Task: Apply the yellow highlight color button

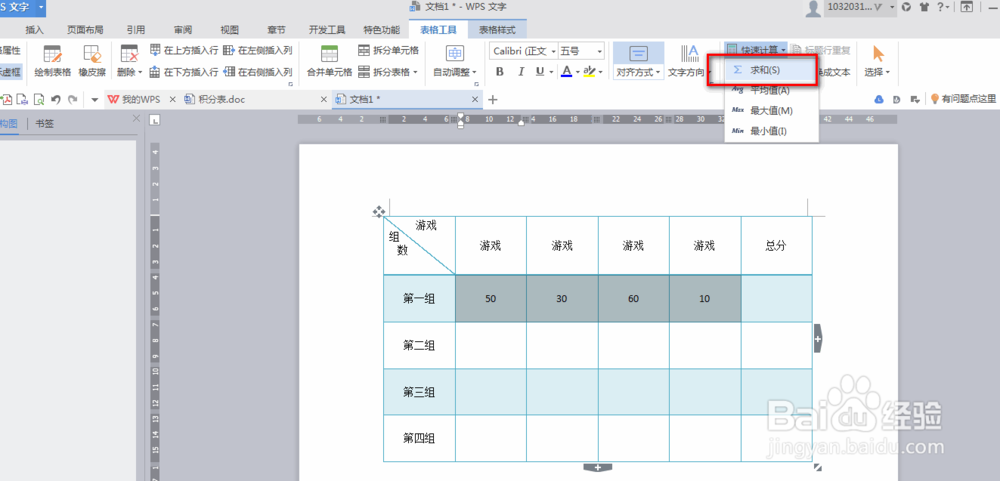Action: 589,72
